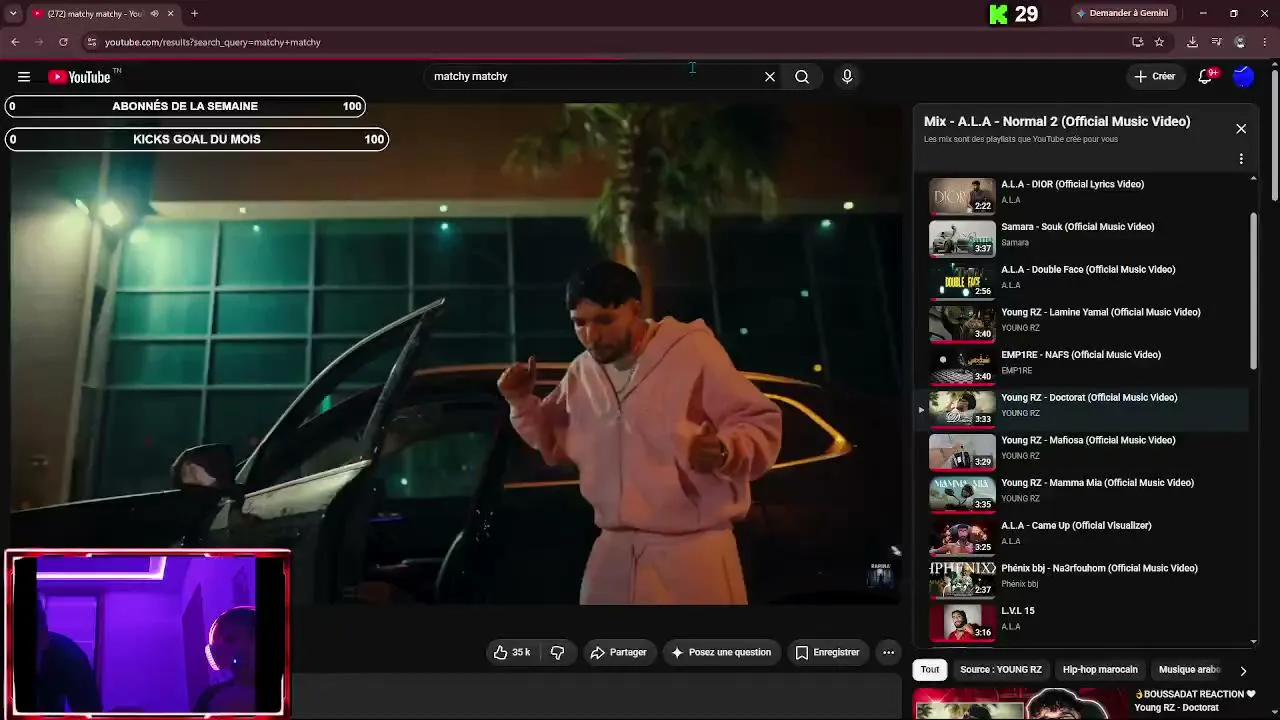This screenshot has width=1280, height=720.
Task: Click Posez une question button
Action: point(721,653)
